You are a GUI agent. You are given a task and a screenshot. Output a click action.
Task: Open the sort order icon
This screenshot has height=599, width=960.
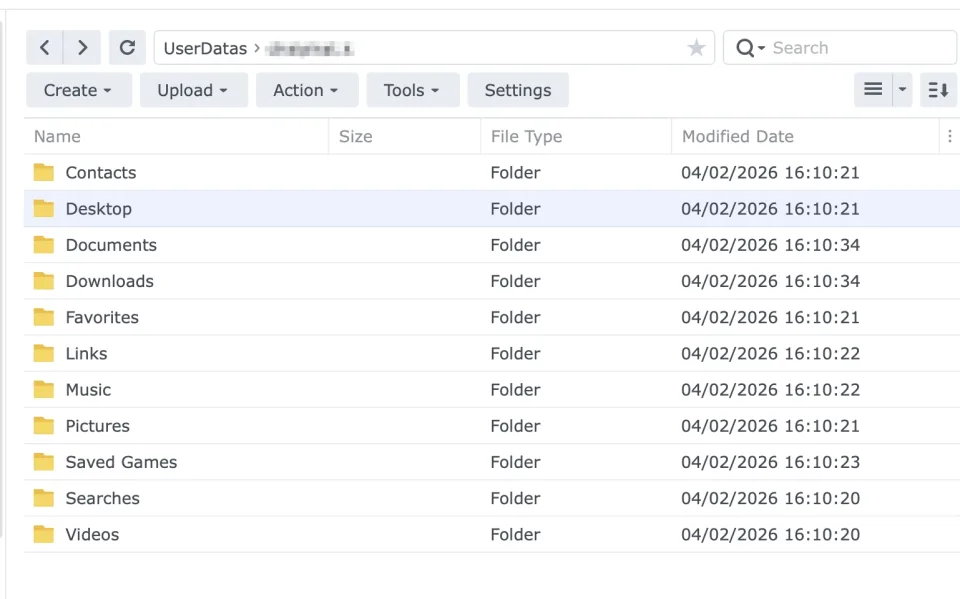[x=938, y=90]
